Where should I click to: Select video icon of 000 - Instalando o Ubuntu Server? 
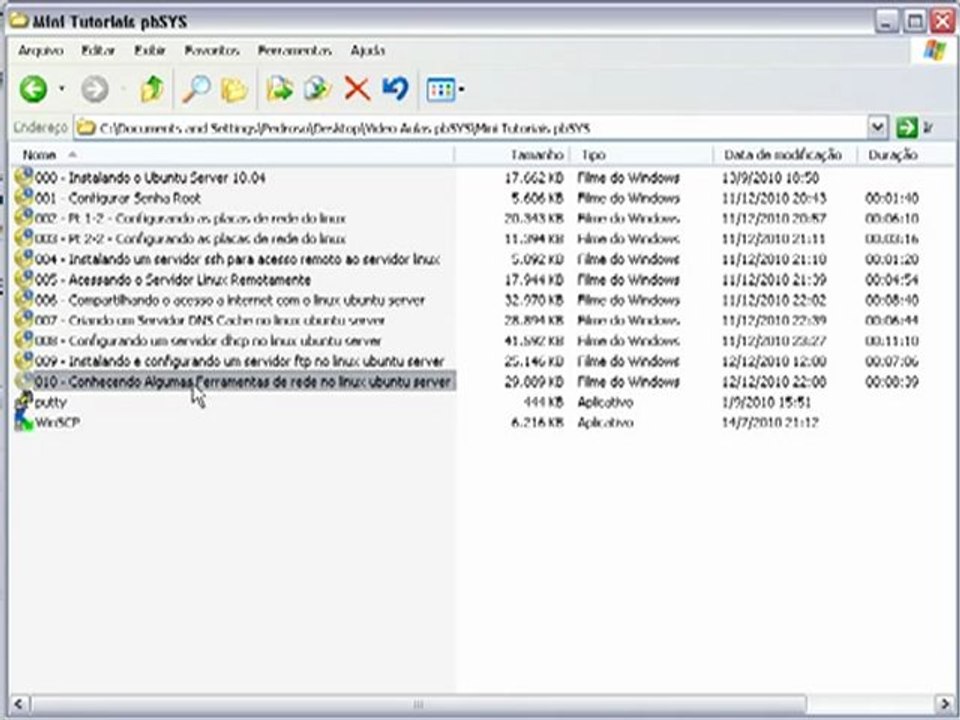[23, 177]
